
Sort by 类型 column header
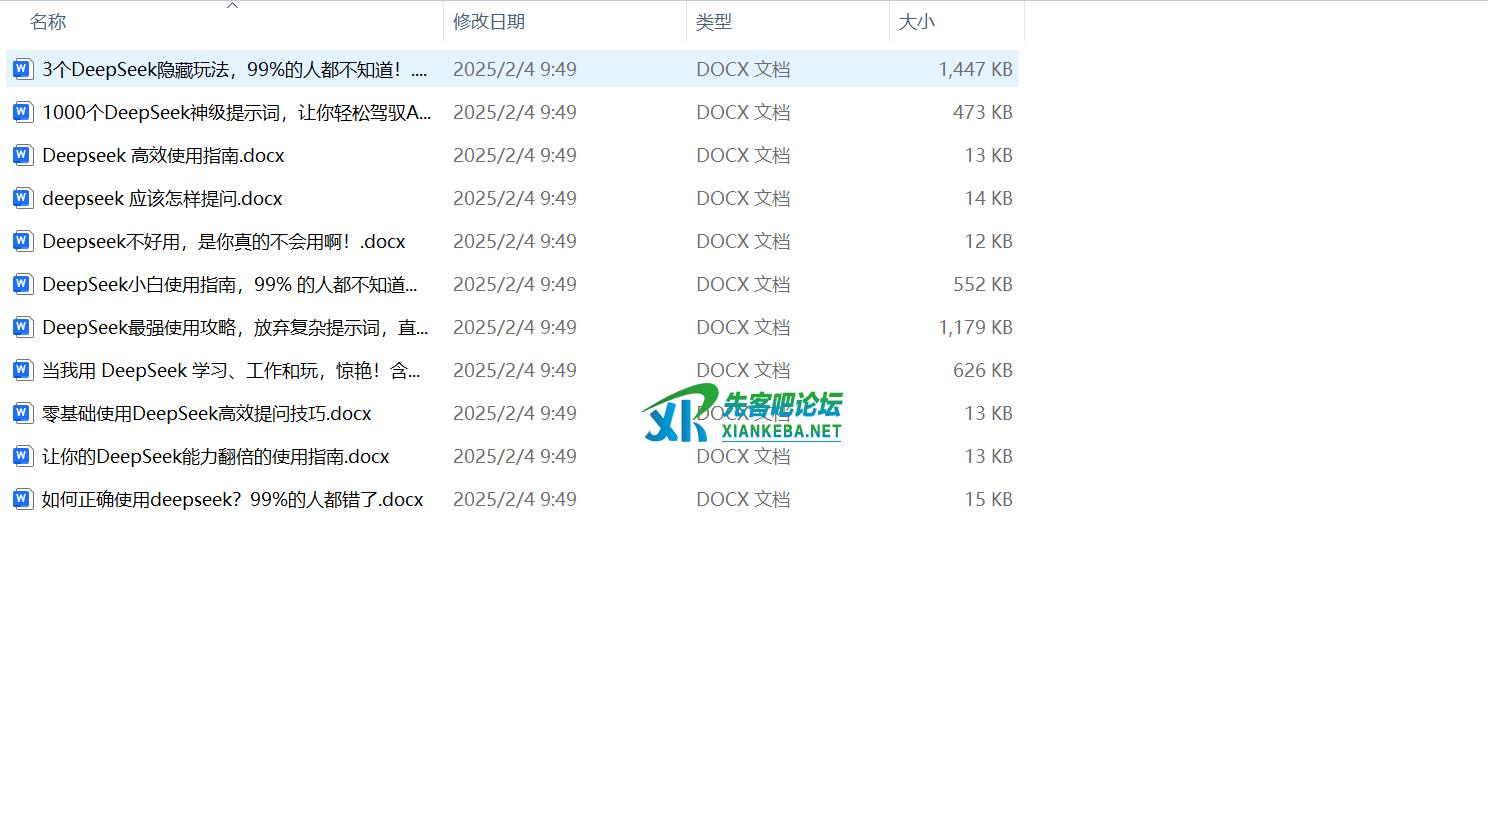pos(714,22)
